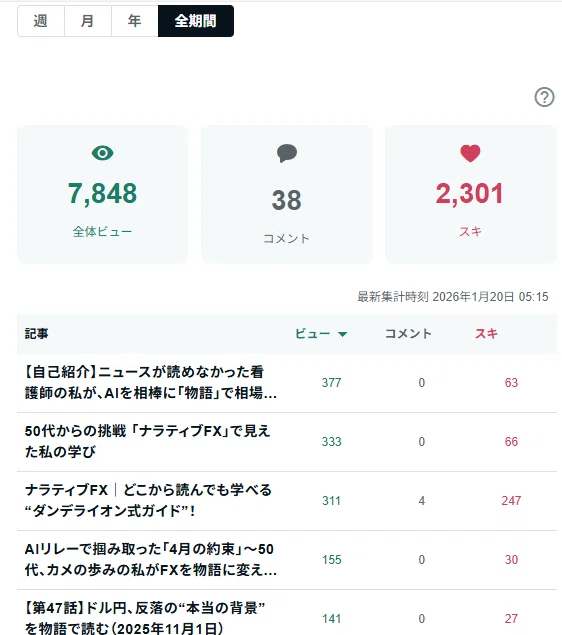The image size is (562, 635).
Task: Click the gray comment bubble icon
Action: pos(287,153)
